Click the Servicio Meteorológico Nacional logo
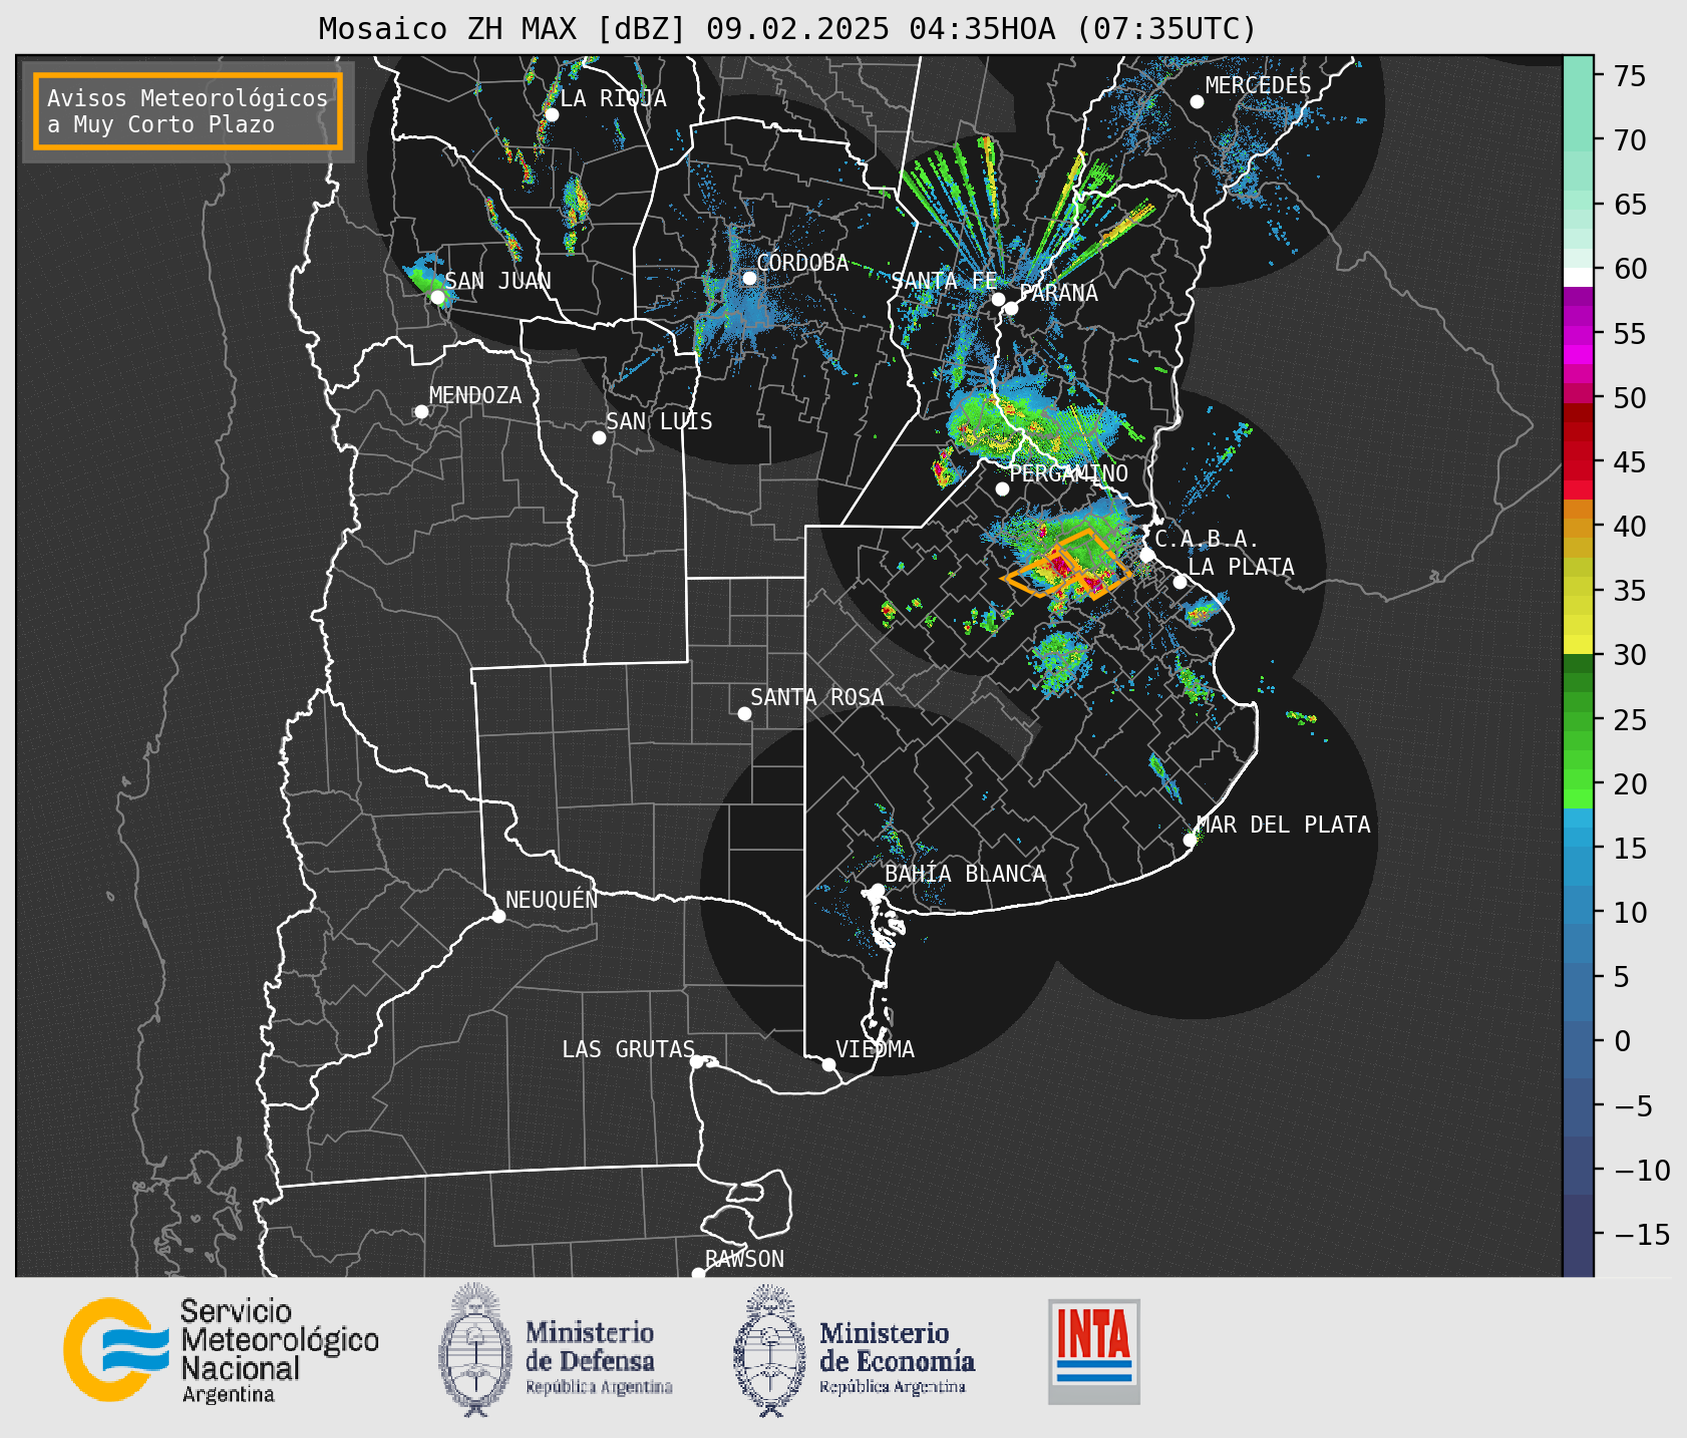The image size is (1687, 1438). pos(221,1350)
